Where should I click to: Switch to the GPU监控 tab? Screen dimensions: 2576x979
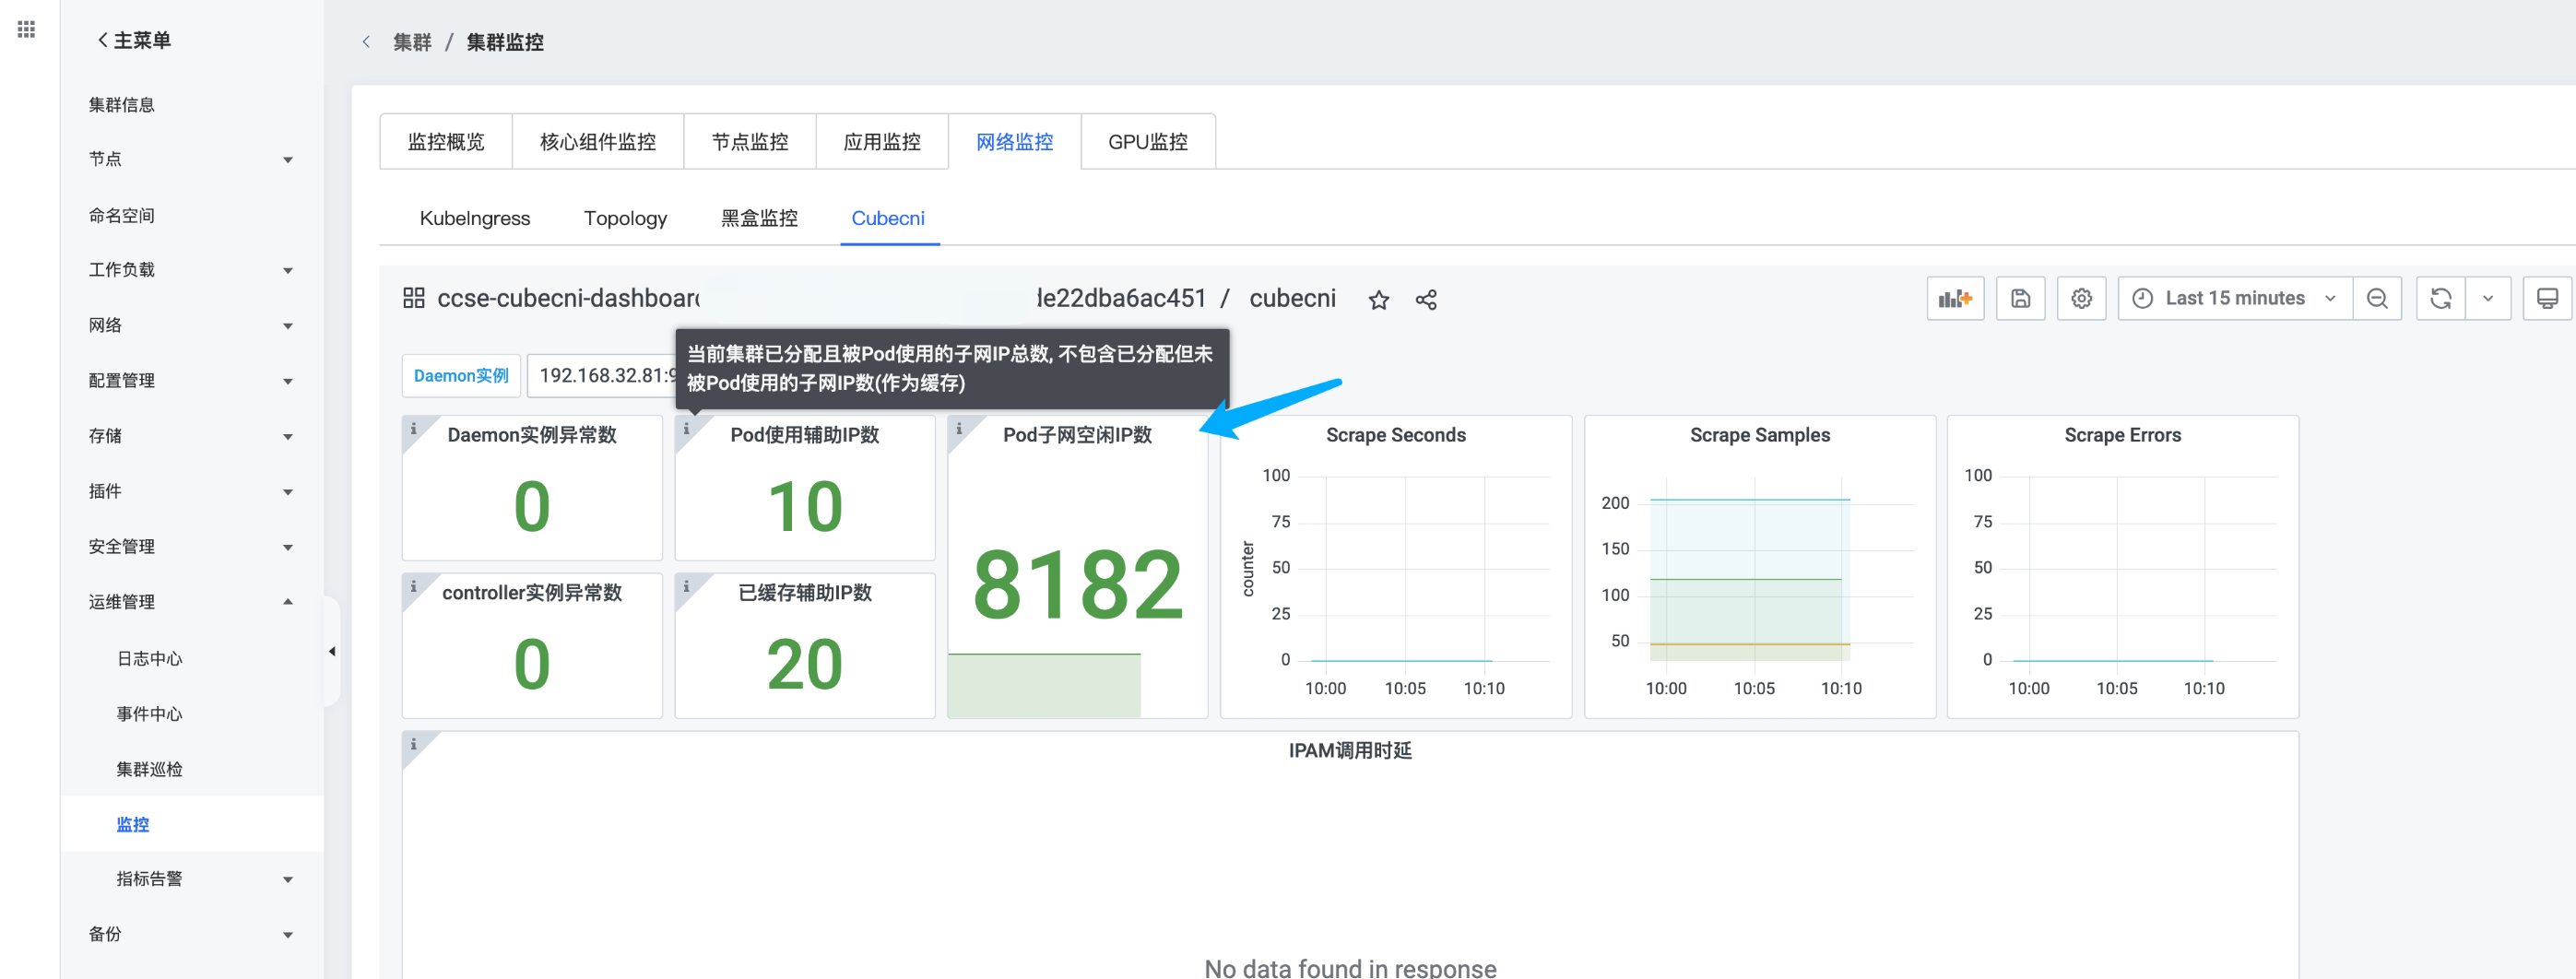pos(1147,142)
